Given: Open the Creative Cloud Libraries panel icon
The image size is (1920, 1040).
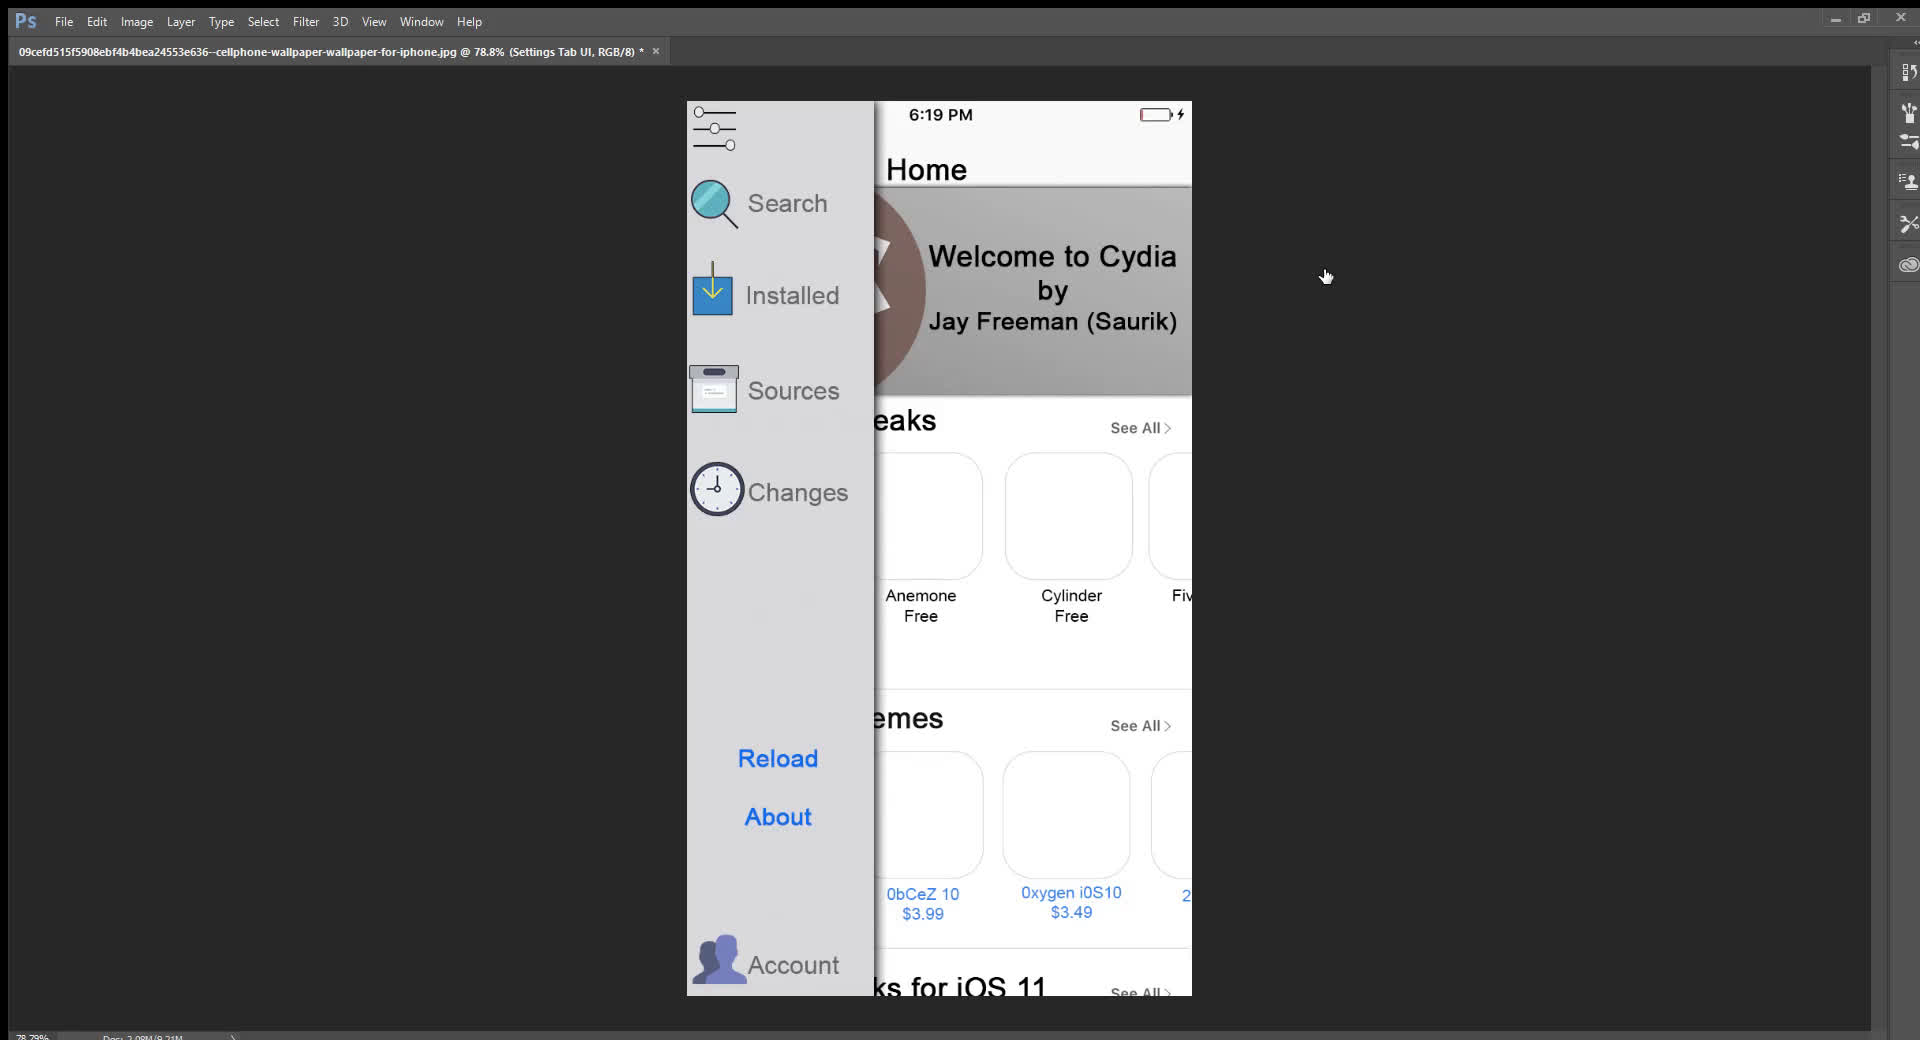Looking at the screenshot, I should [1909, 264].
